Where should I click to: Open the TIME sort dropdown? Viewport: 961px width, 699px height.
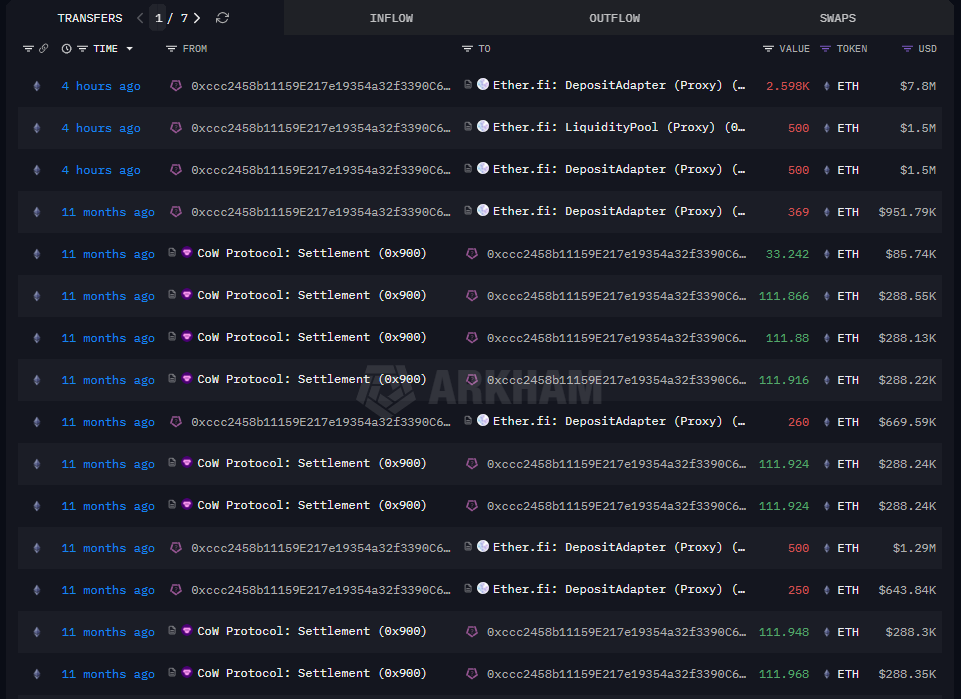128,48
